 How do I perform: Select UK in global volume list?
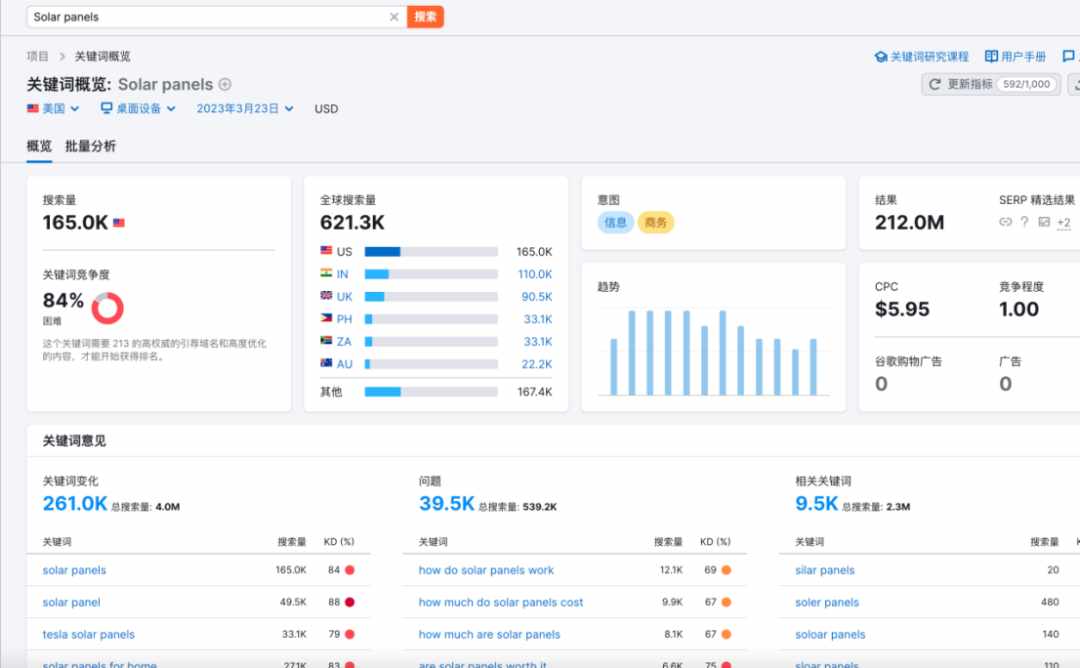coord(344,297)
